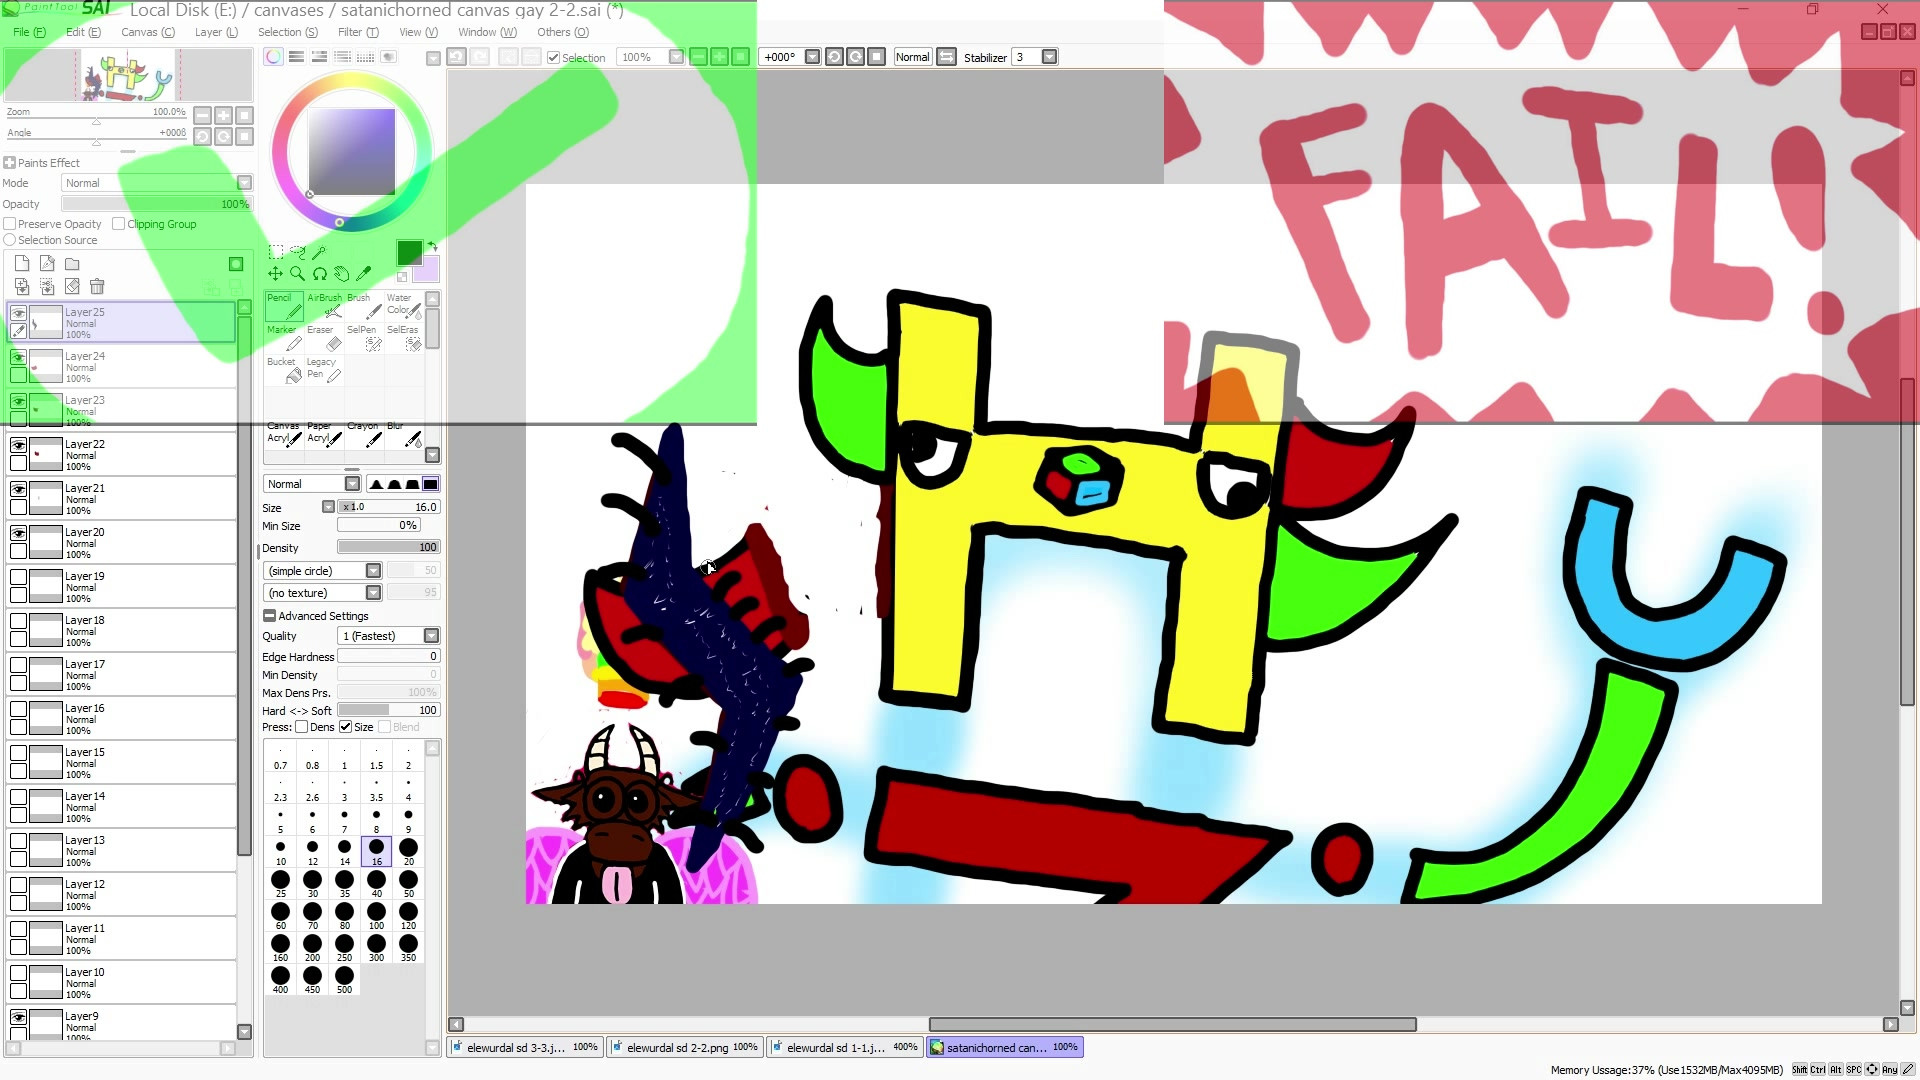Activate the eyedropper color picker tool
The image size is (1920, 1080).
[x=364, y=273]
